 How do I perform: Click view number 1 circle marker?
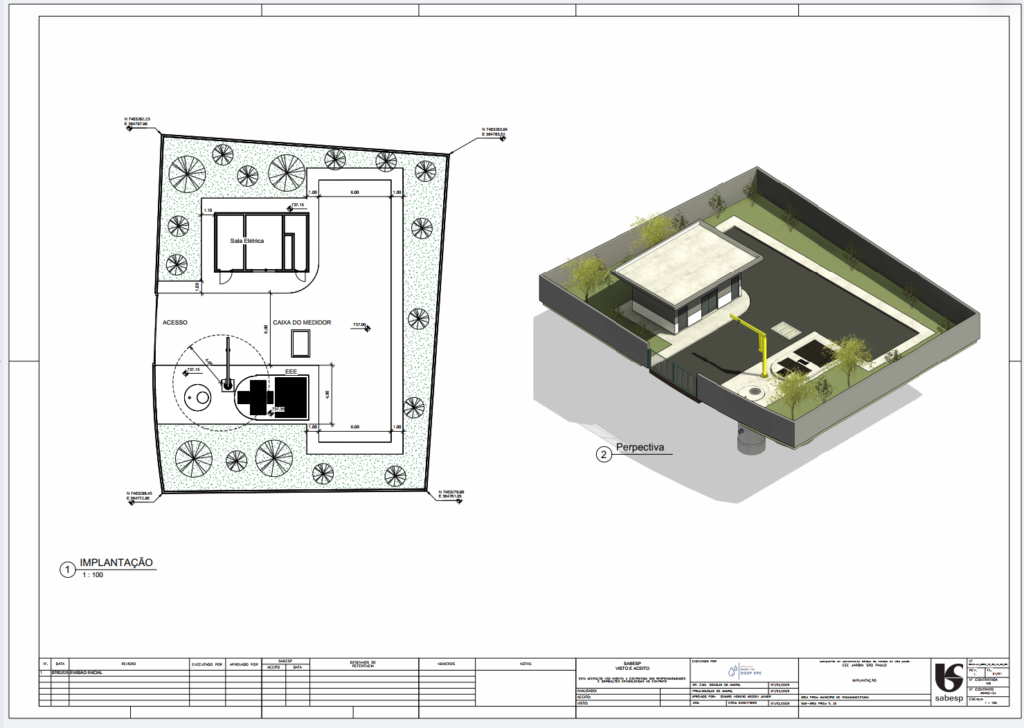(67, 569)
